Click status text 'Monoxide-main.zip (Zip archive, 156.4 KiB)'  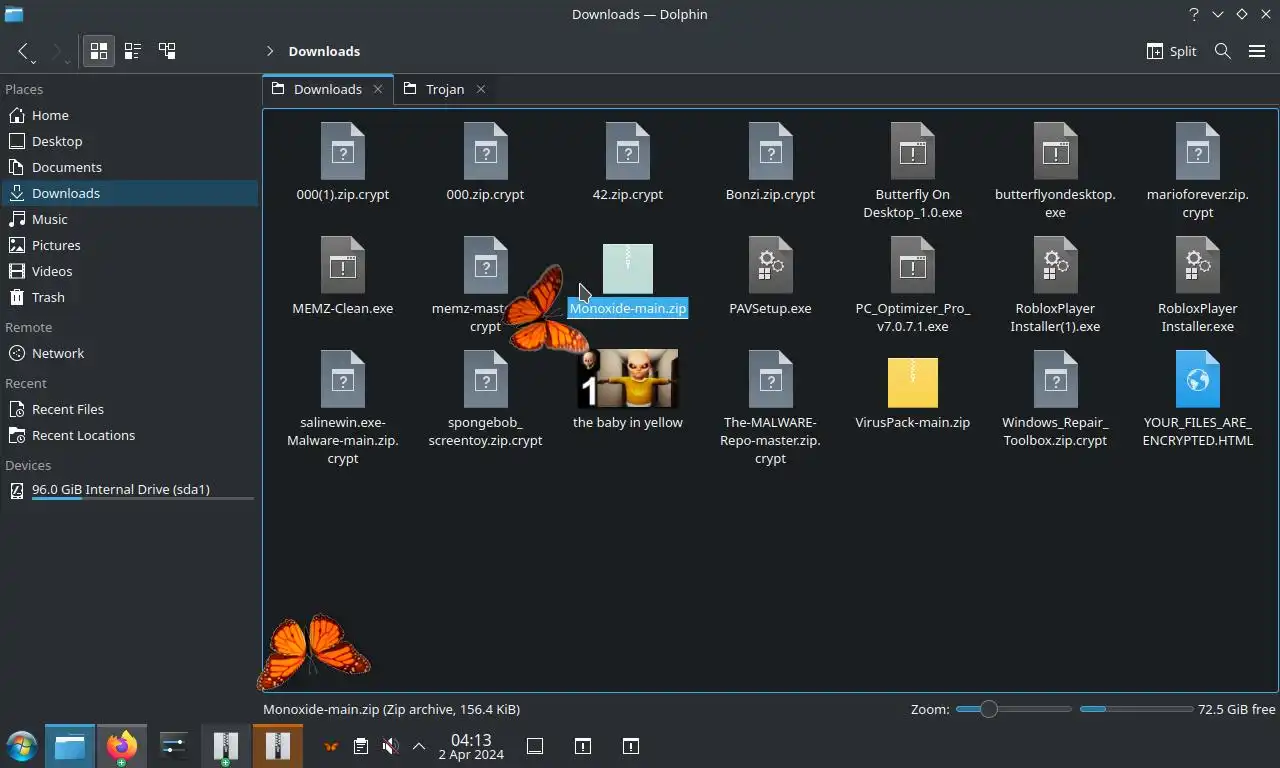click(391, 709)
